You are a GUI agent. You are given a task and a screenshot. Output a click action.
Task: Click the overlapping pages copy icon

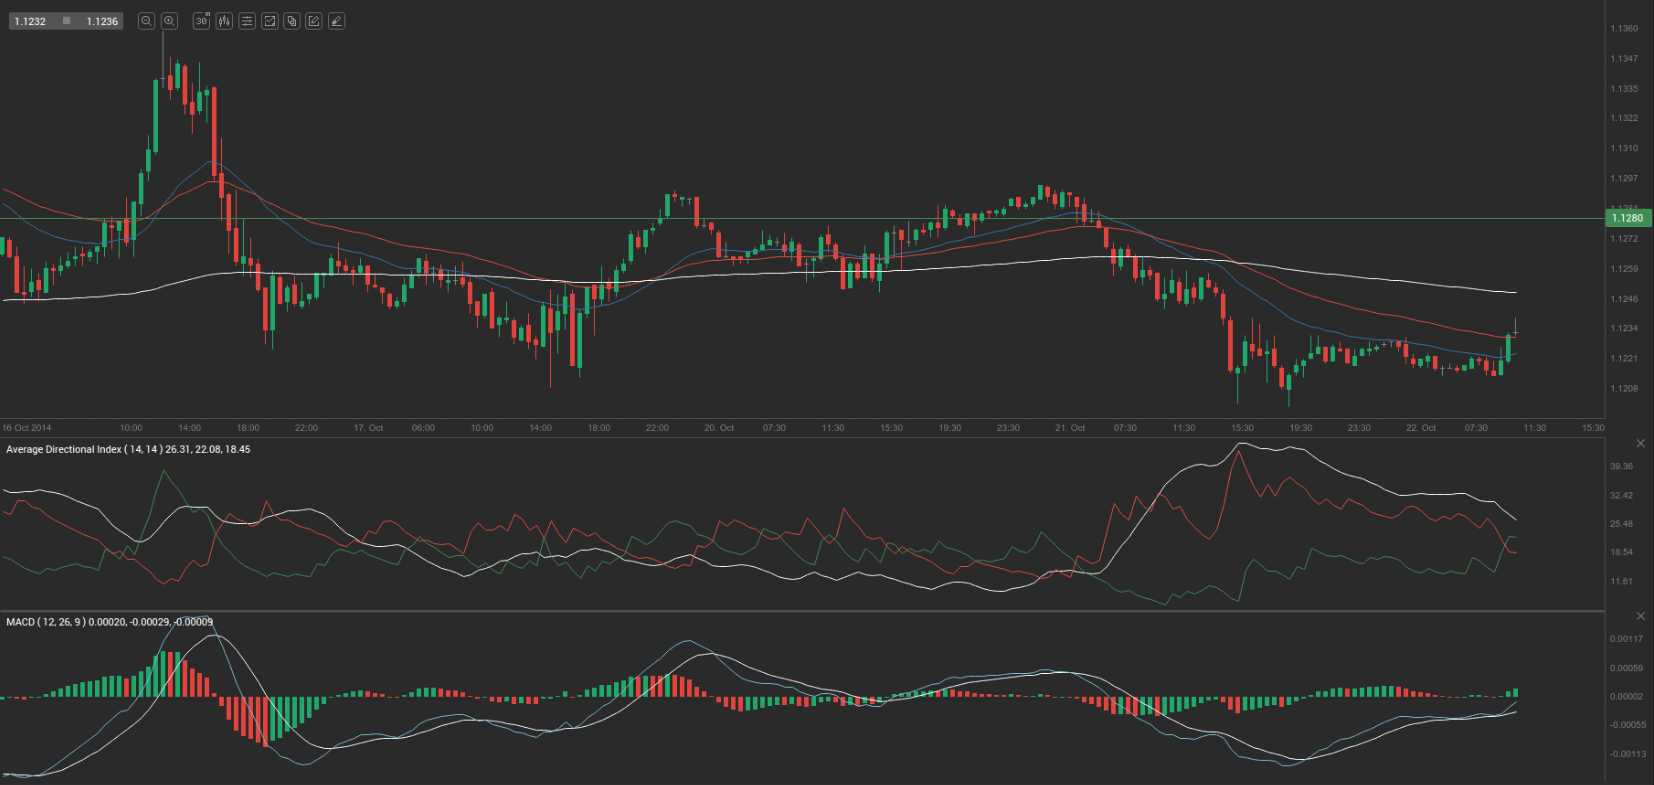click(x=292, y=21)
